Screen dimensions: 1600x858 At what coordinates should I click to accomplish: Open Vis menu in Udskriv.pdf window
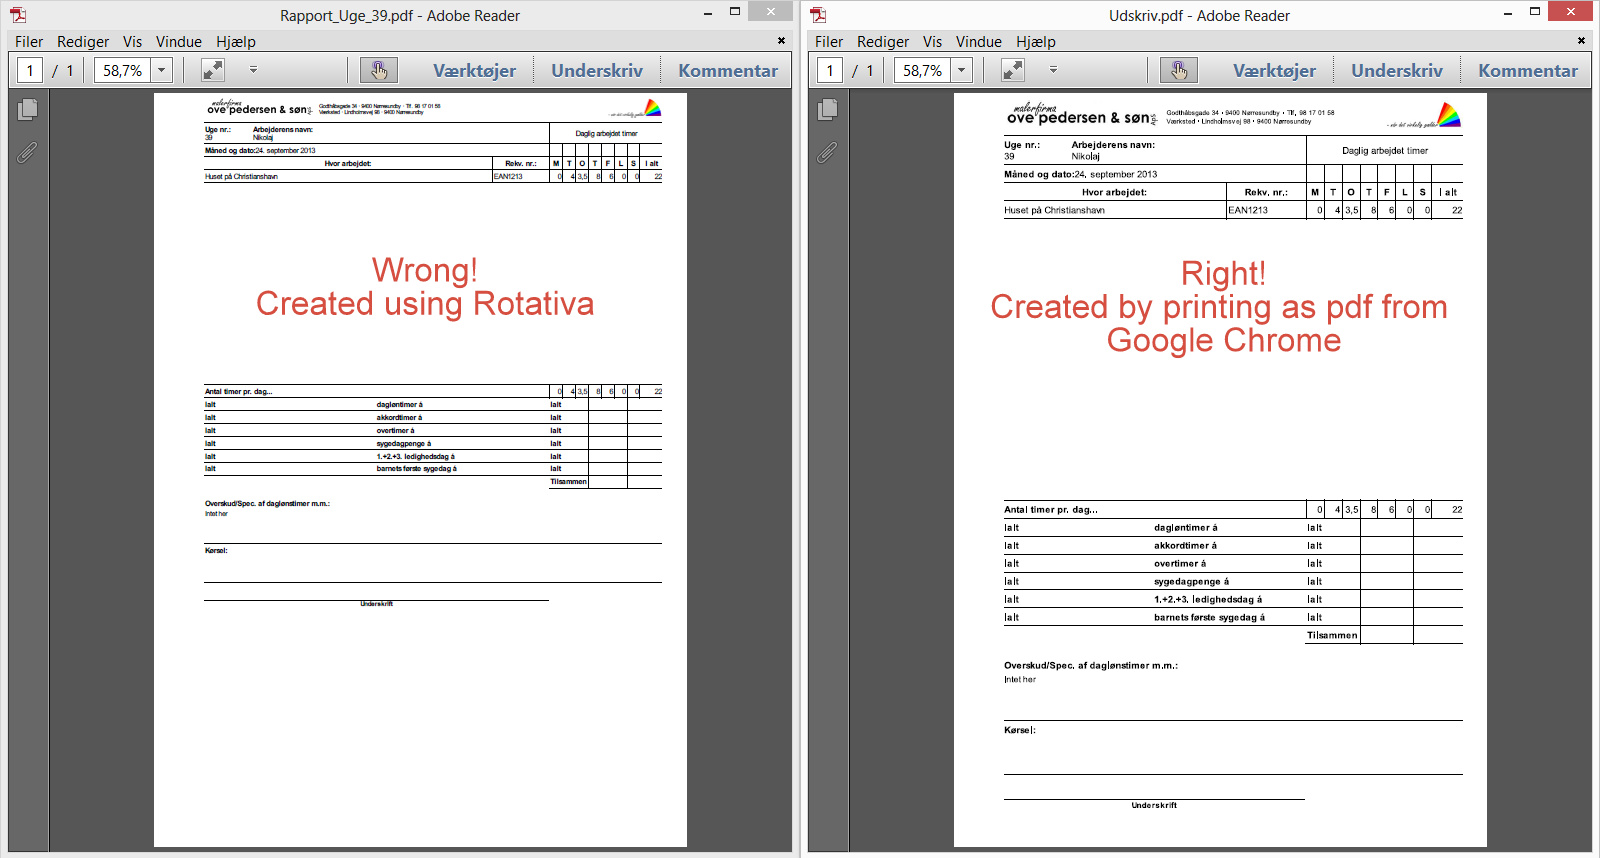point(933,42)
